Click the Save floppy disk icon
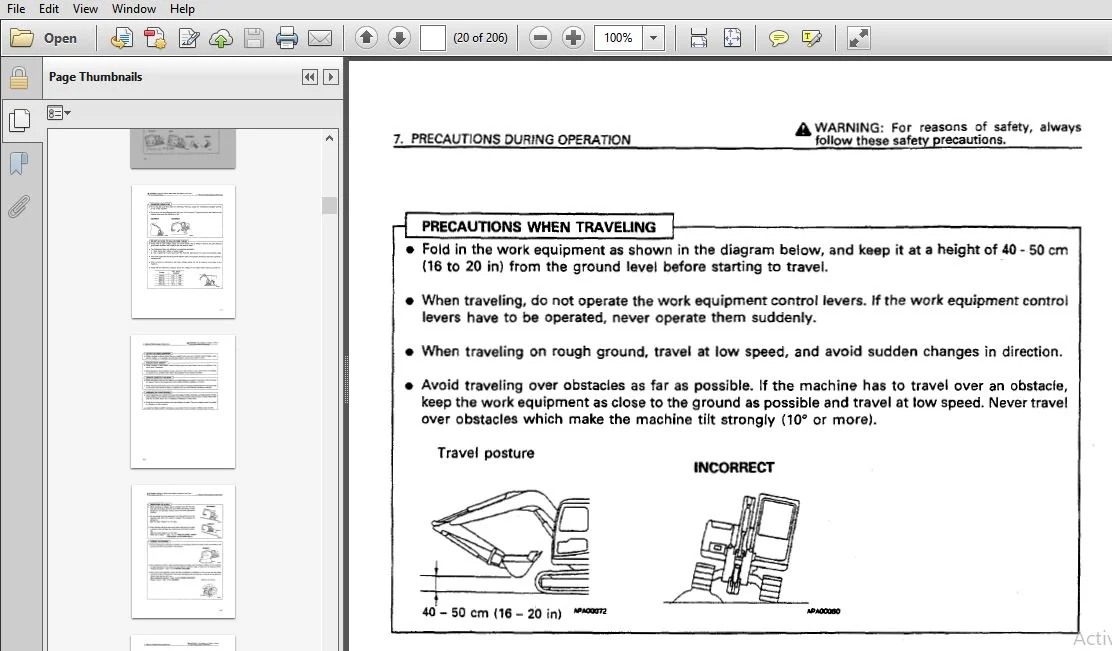Viewport: 1112px width, 651px height. (254, 38)
